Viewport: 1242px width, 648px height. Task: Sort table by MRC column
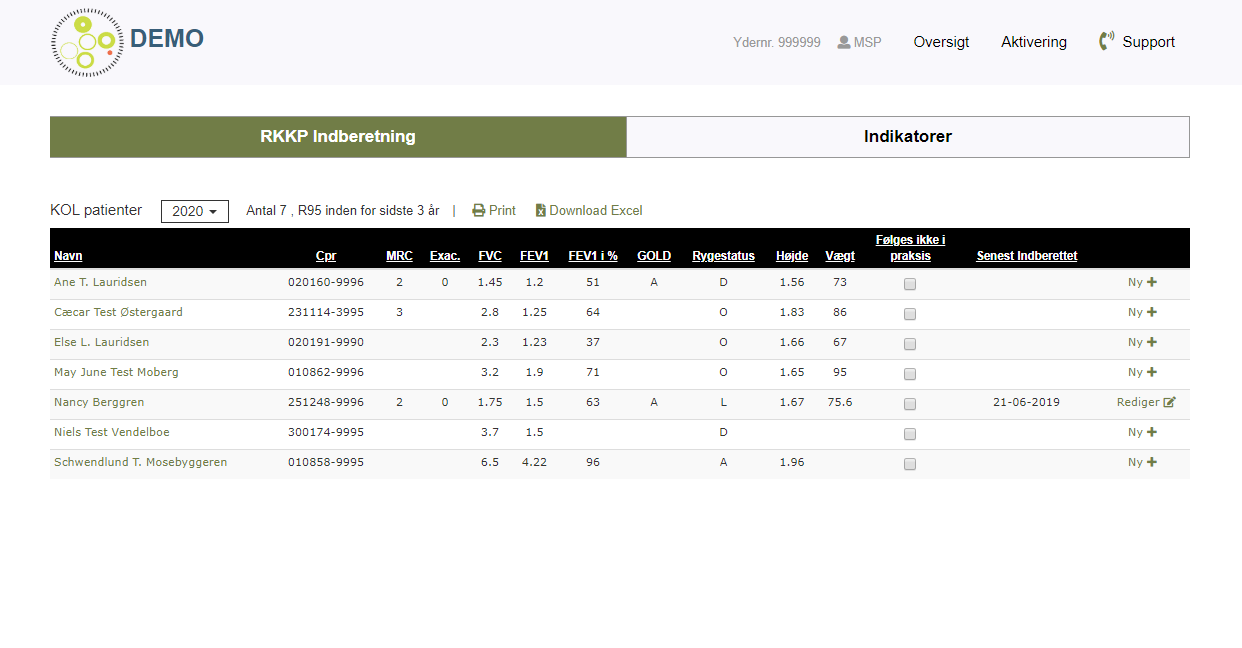click(399, 256)
